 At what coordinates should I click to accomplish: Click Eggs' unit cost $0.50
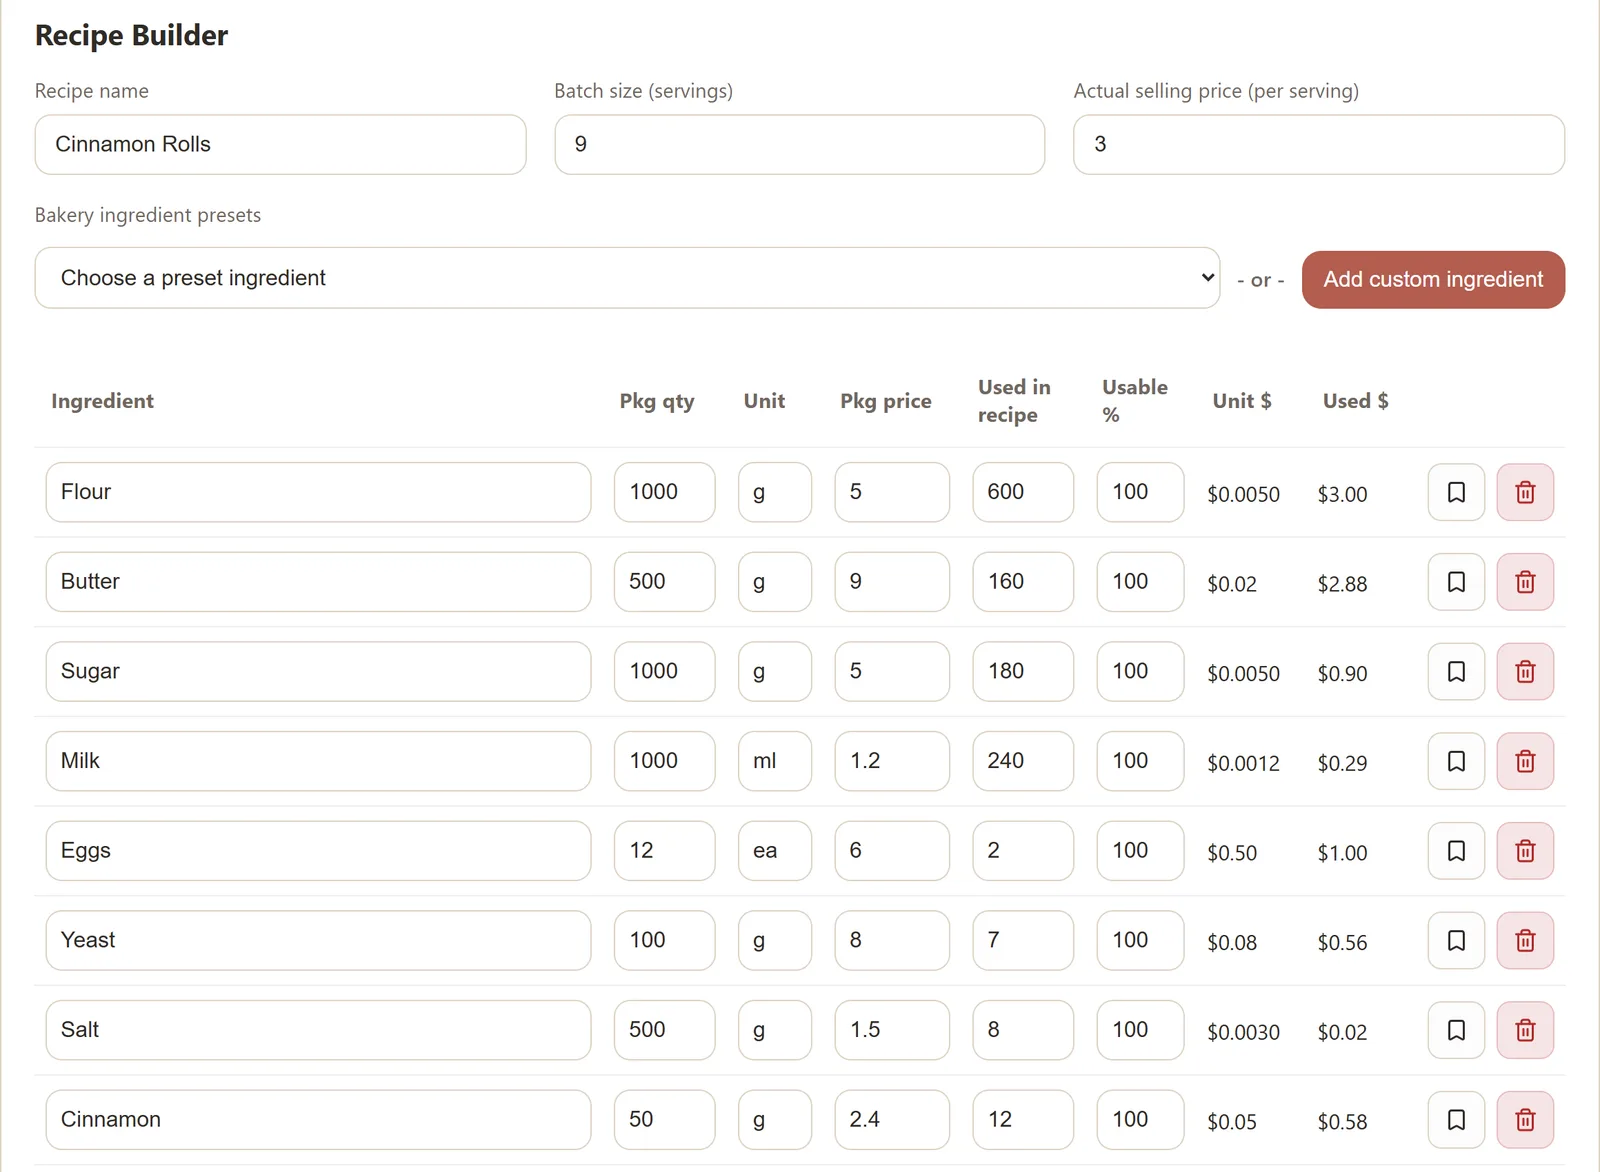point(1232,853)
